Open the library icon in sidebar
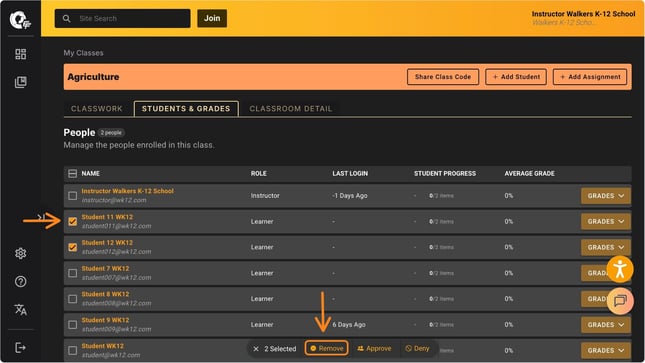Viewport: 645px width, 363px height. tap(21, 82)
